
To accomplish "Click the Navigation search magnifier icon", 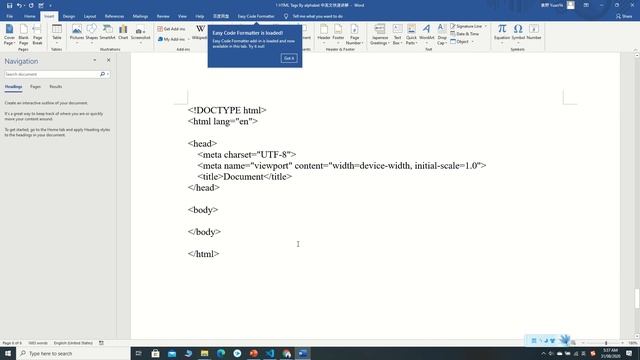I will 102,74.
